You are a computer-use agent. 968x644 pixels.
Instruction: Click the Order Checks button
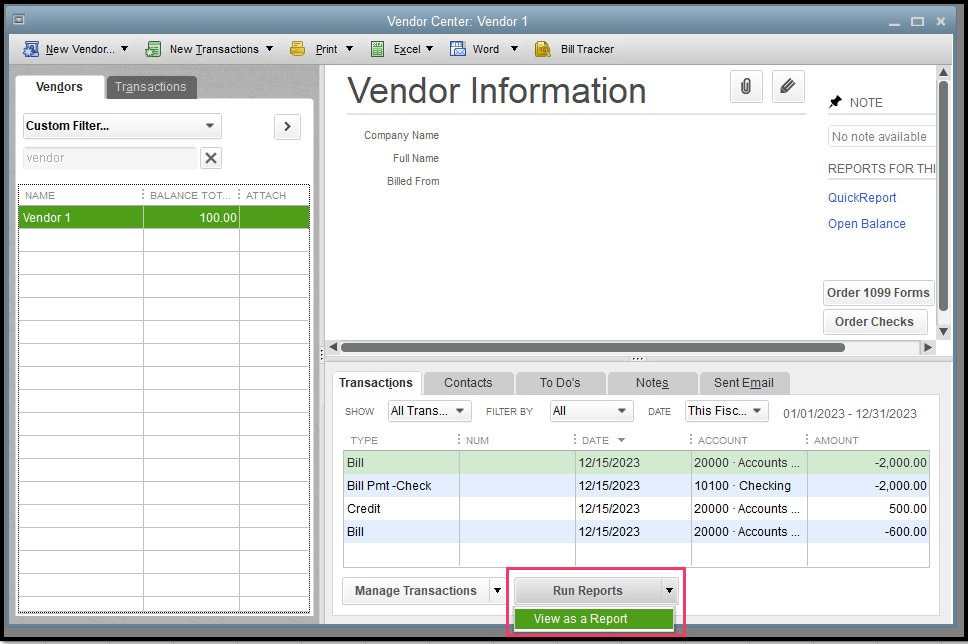click(874, 322)
